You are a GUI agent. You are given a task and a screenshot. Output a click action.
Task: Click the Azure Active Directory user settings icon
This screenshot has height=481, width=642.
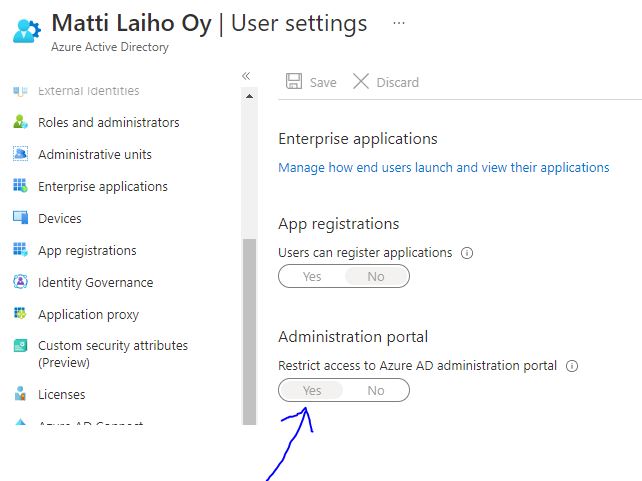tap(27, 31)
